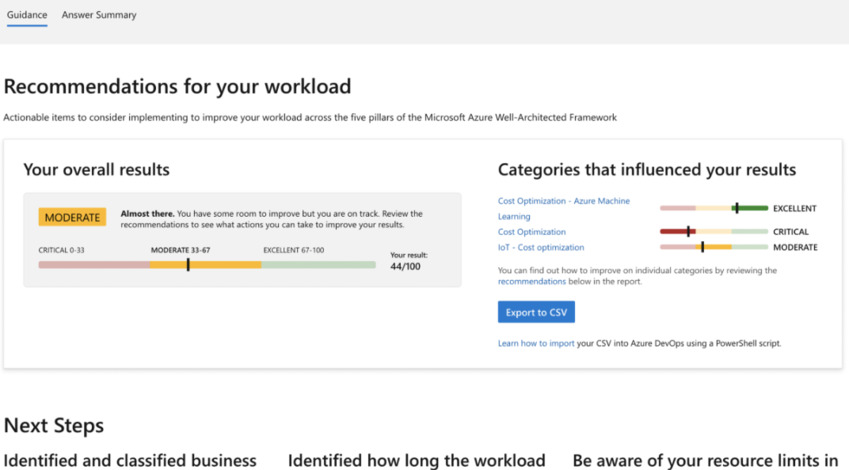
Task: Switch to the Guidance tab
Action: coord(27,15)
